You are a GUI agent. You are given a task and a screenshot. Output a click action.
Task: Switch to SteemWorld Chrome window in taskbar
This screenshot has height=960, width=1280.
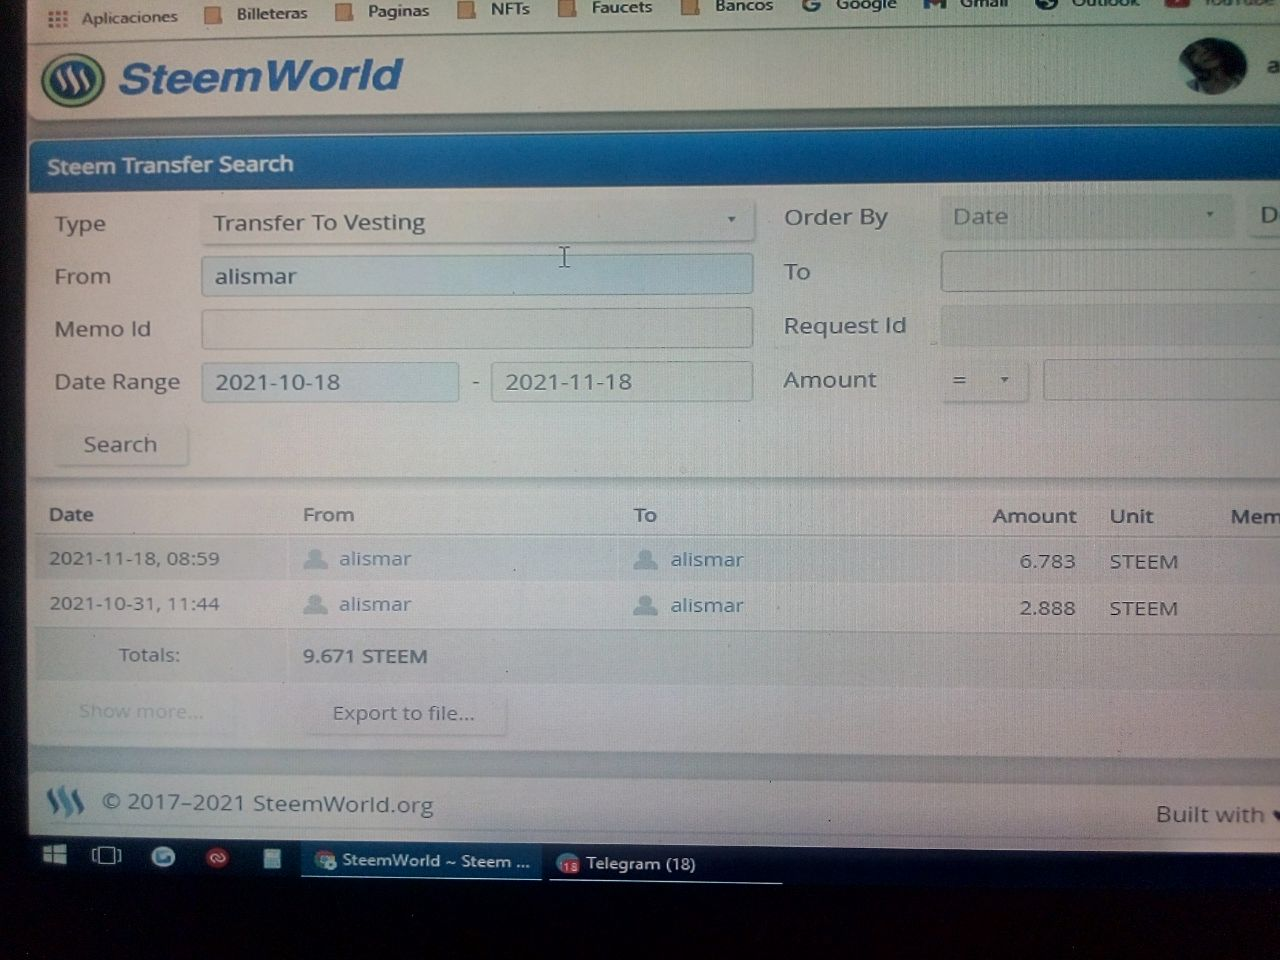422,861
